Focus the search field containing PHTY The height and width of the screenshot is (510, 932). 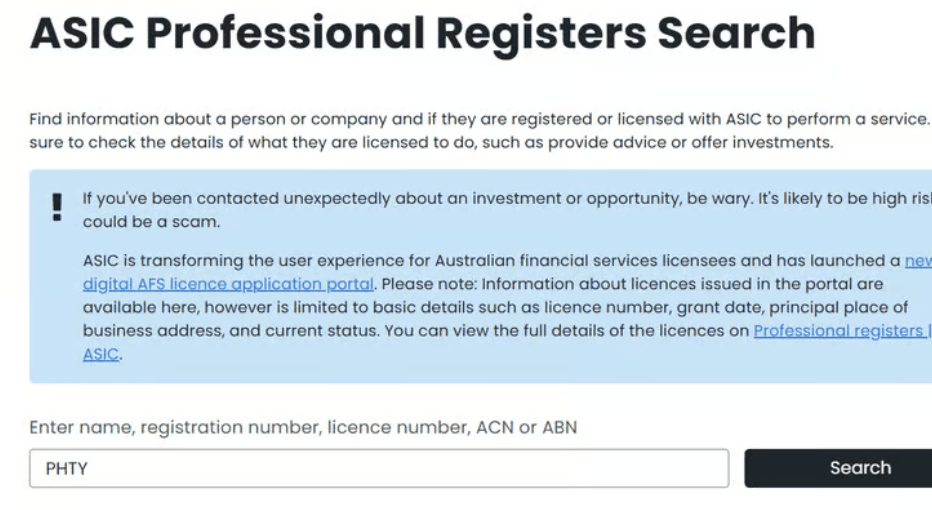point(380,468)
